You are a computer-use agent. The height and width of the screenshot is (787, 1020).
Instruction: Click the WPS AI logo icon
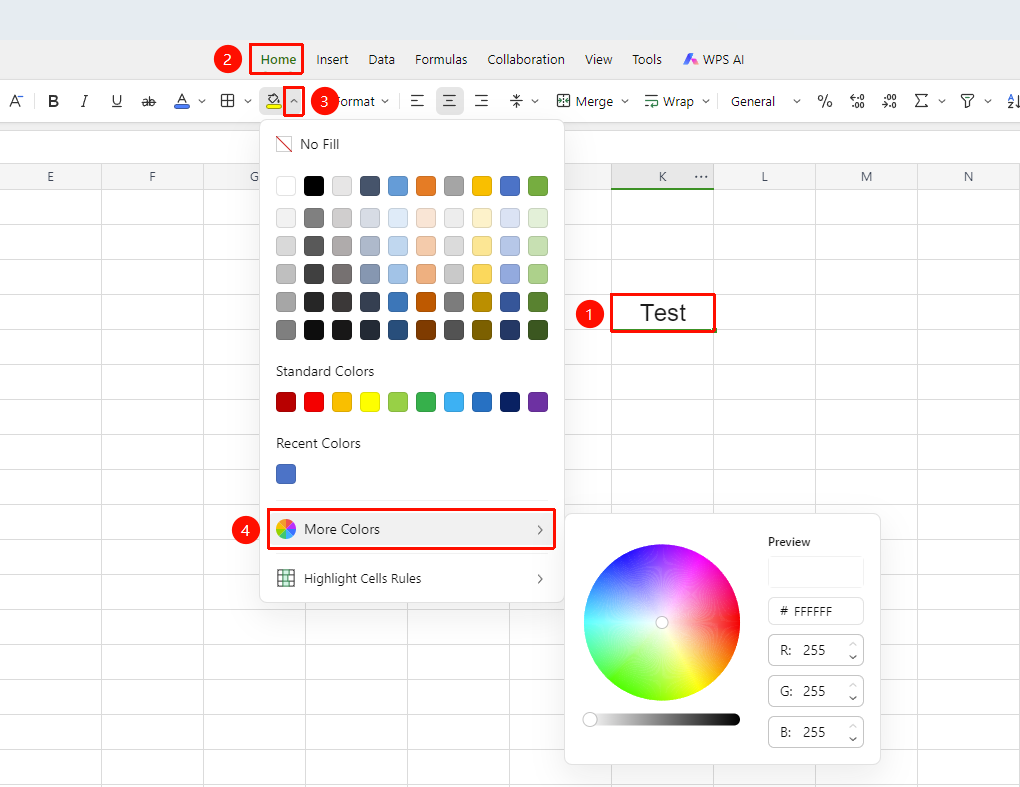[x=690, y=59]
